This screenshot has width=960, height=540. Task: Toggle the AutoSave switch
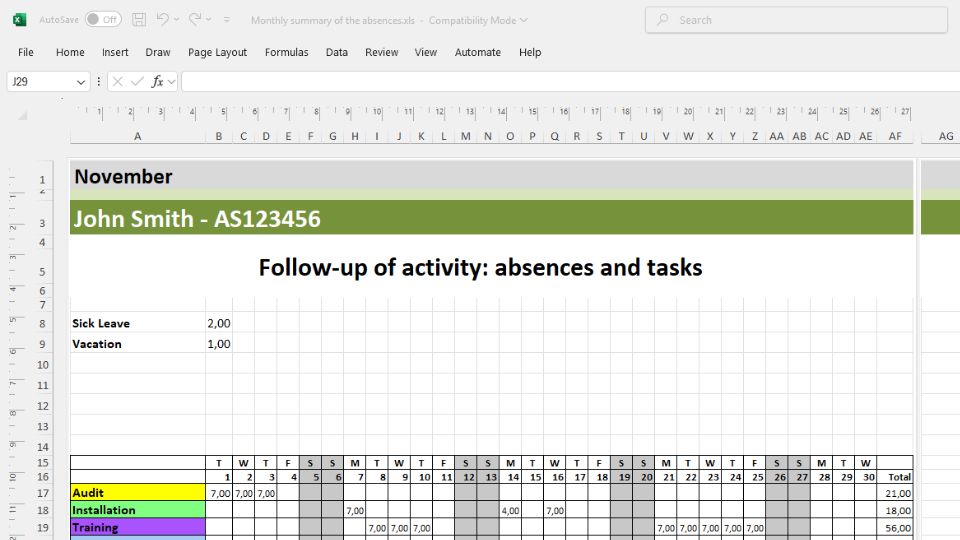pos(102,20)
